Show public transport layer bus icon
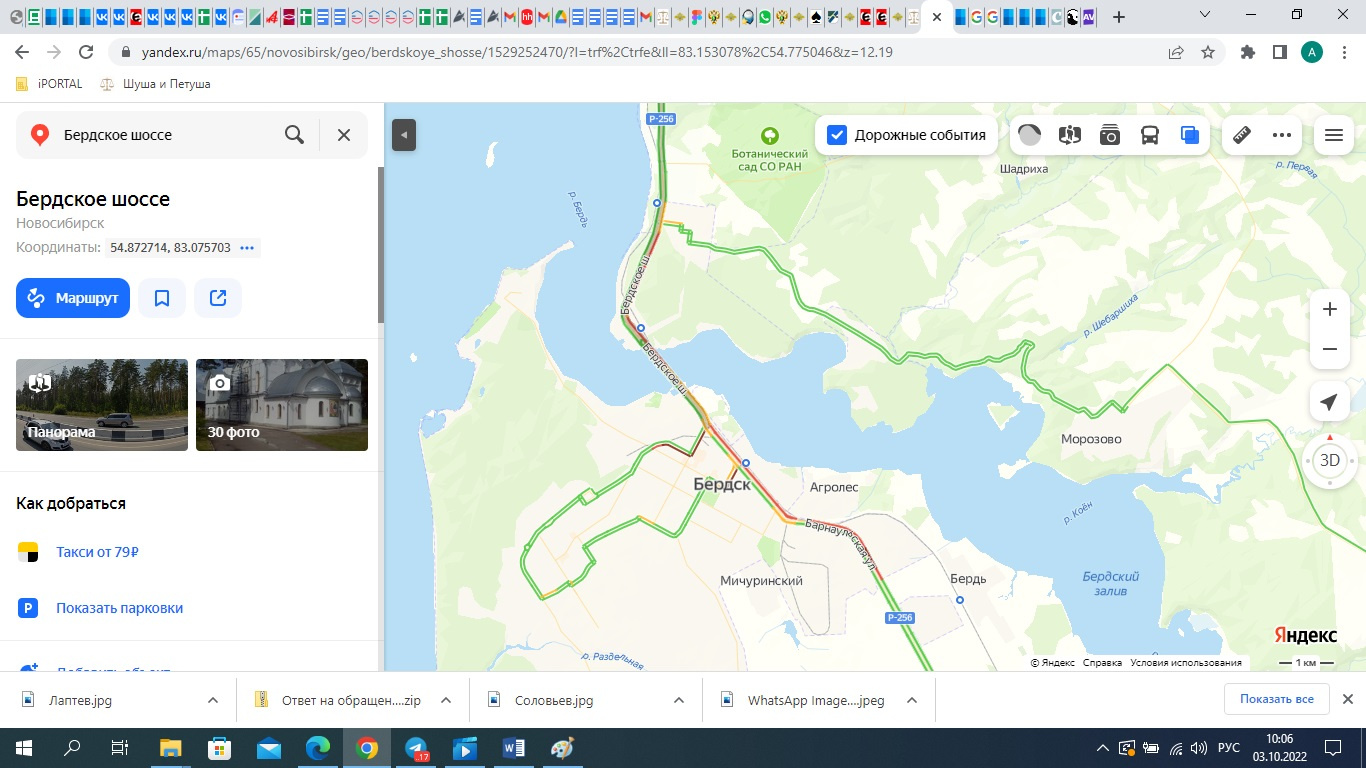The height and width of the screenshot is (768, 1366). pyautogui.click(x=1150, y=135)
